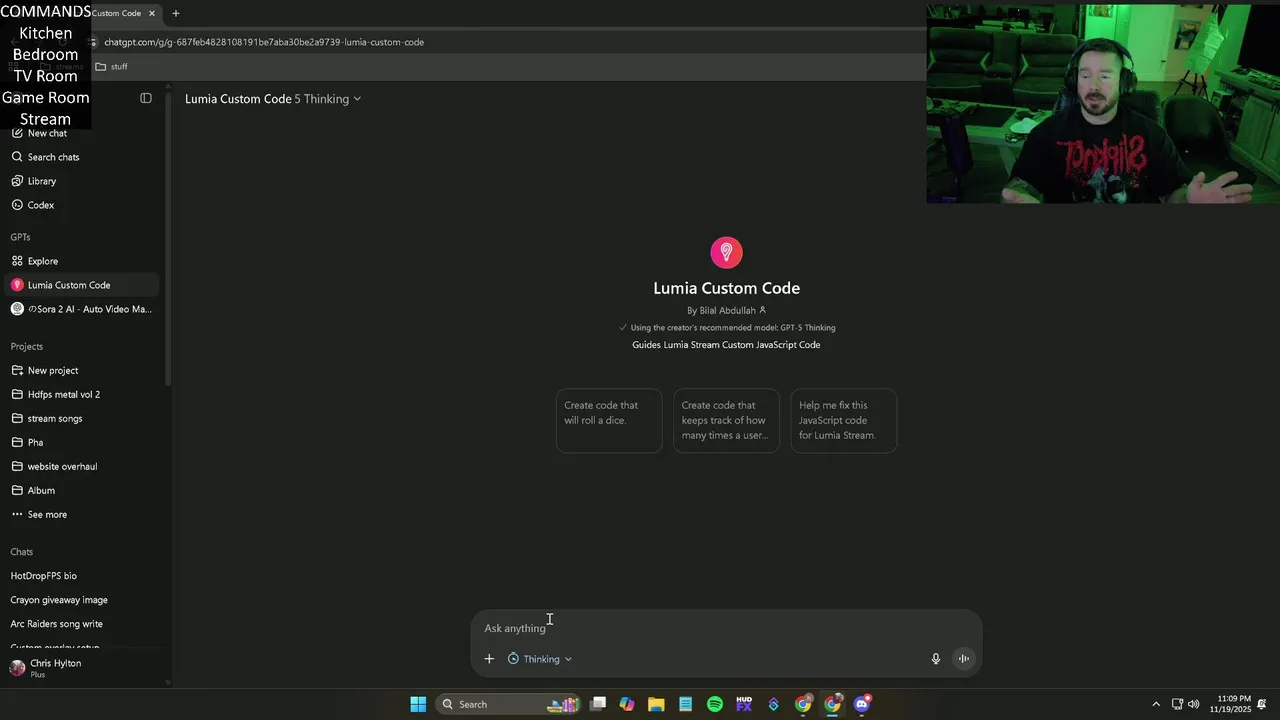
Task: Open the Hdfps metal vol 2 project
Action: click(x=64, y=394)
